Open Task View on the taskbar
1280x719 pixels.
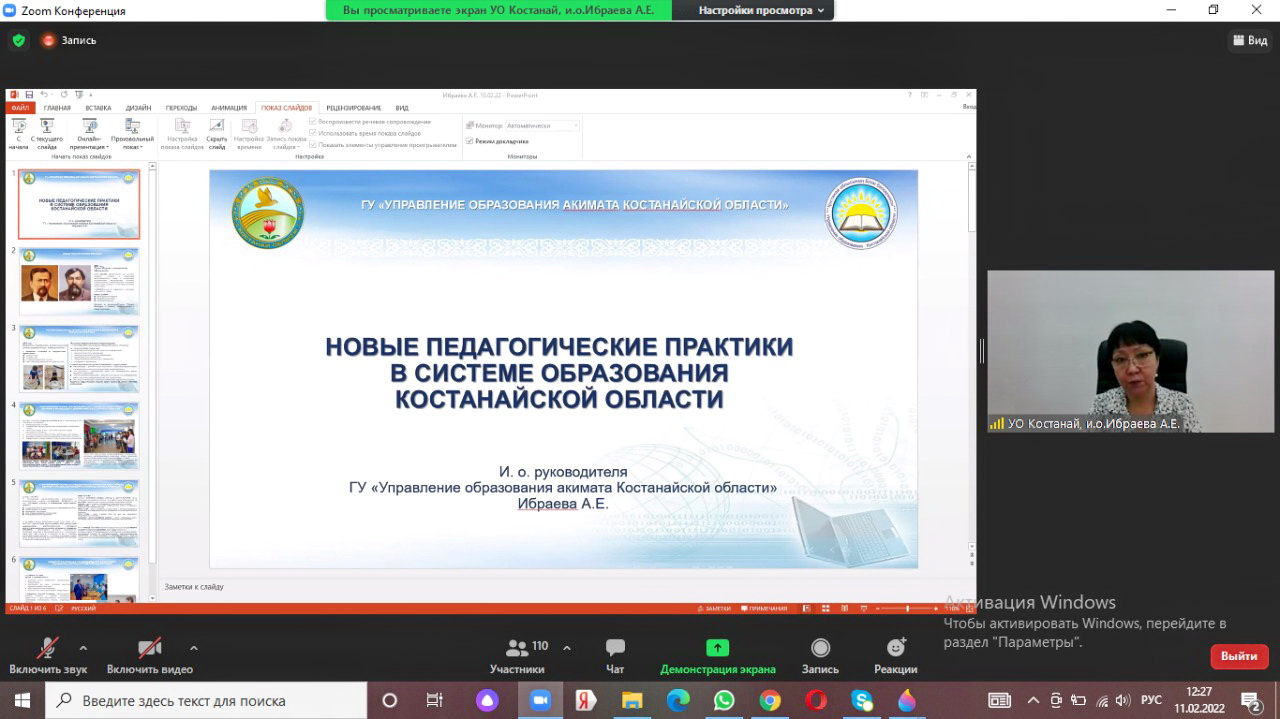(434, 700)
